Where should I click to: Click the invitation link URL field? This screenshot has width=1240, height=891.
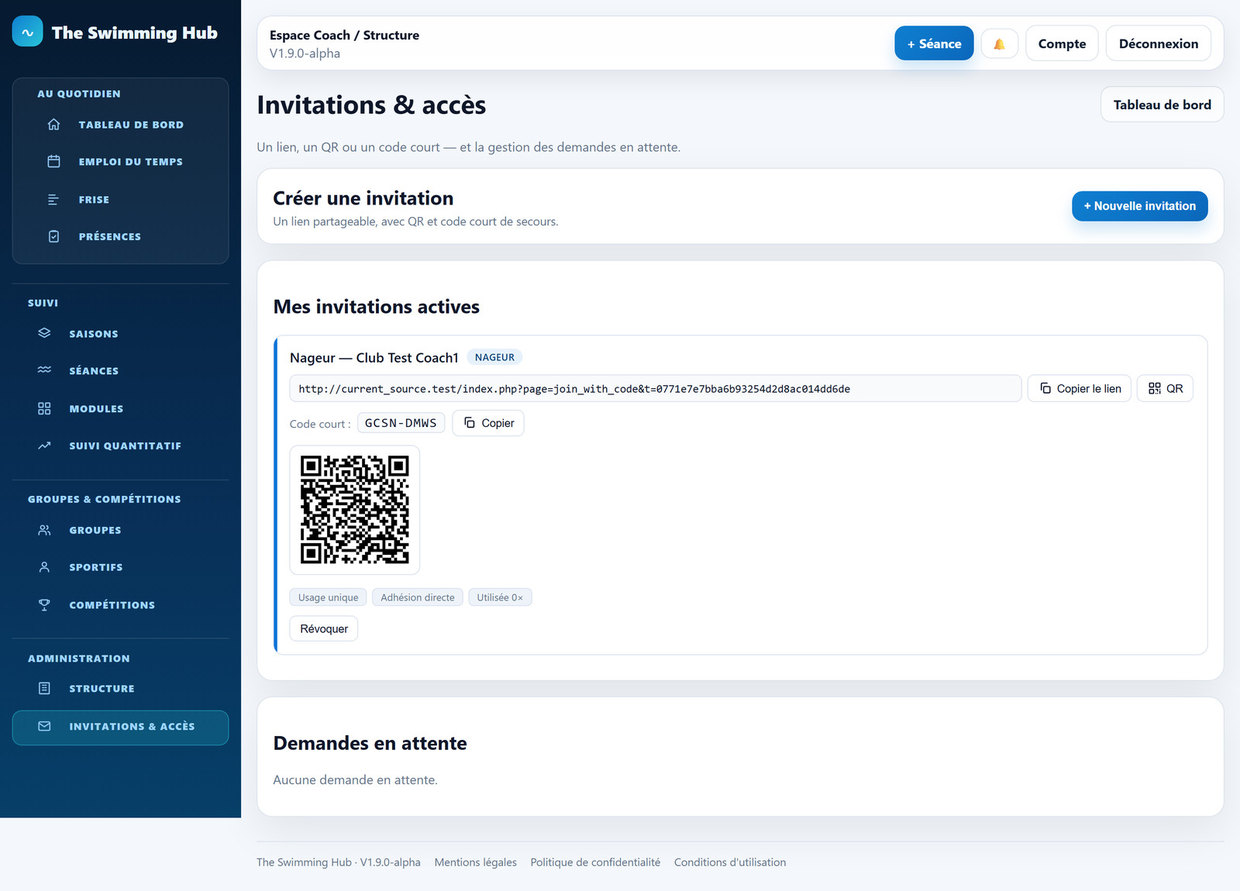[655, 389]
